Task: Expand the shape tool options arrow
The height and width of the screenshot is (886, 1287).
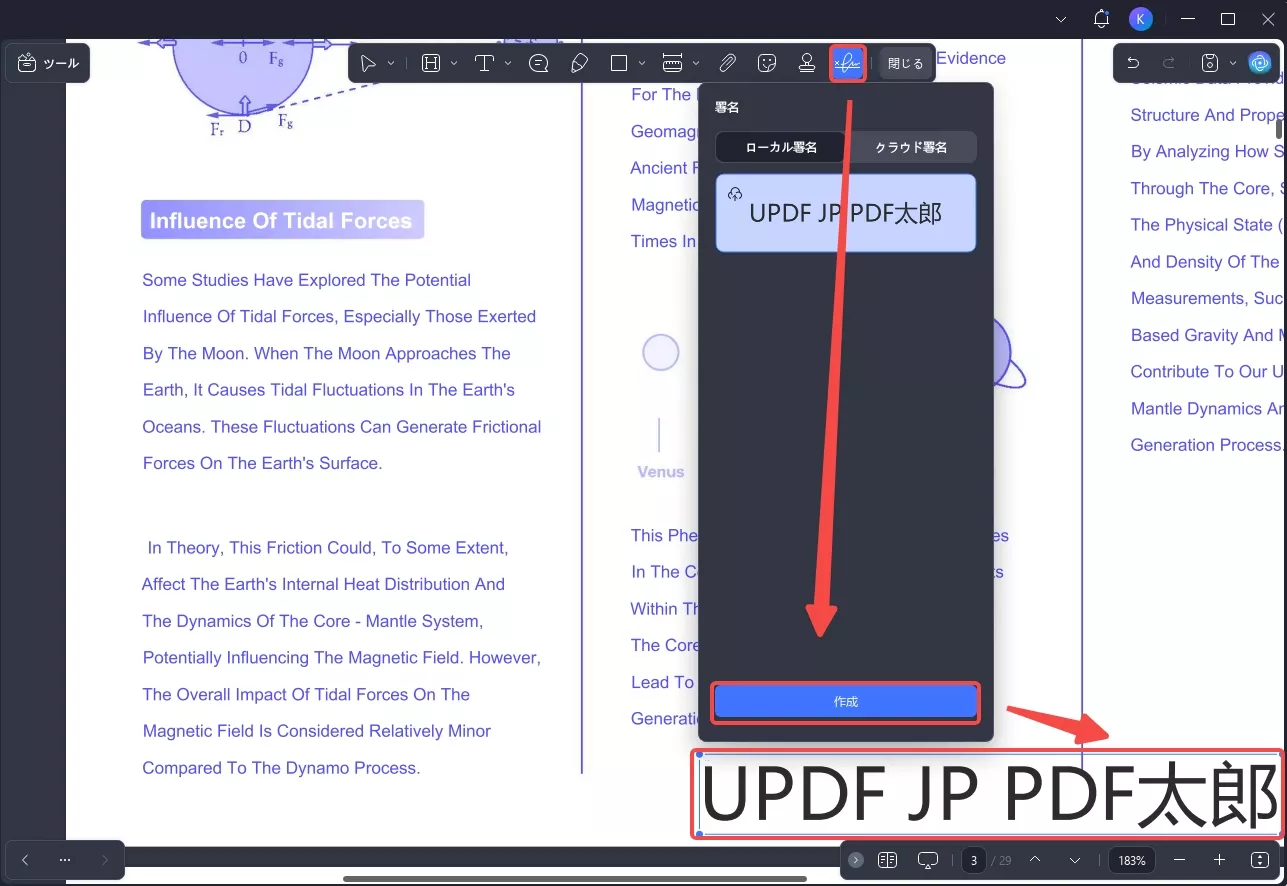Action: 642,64
